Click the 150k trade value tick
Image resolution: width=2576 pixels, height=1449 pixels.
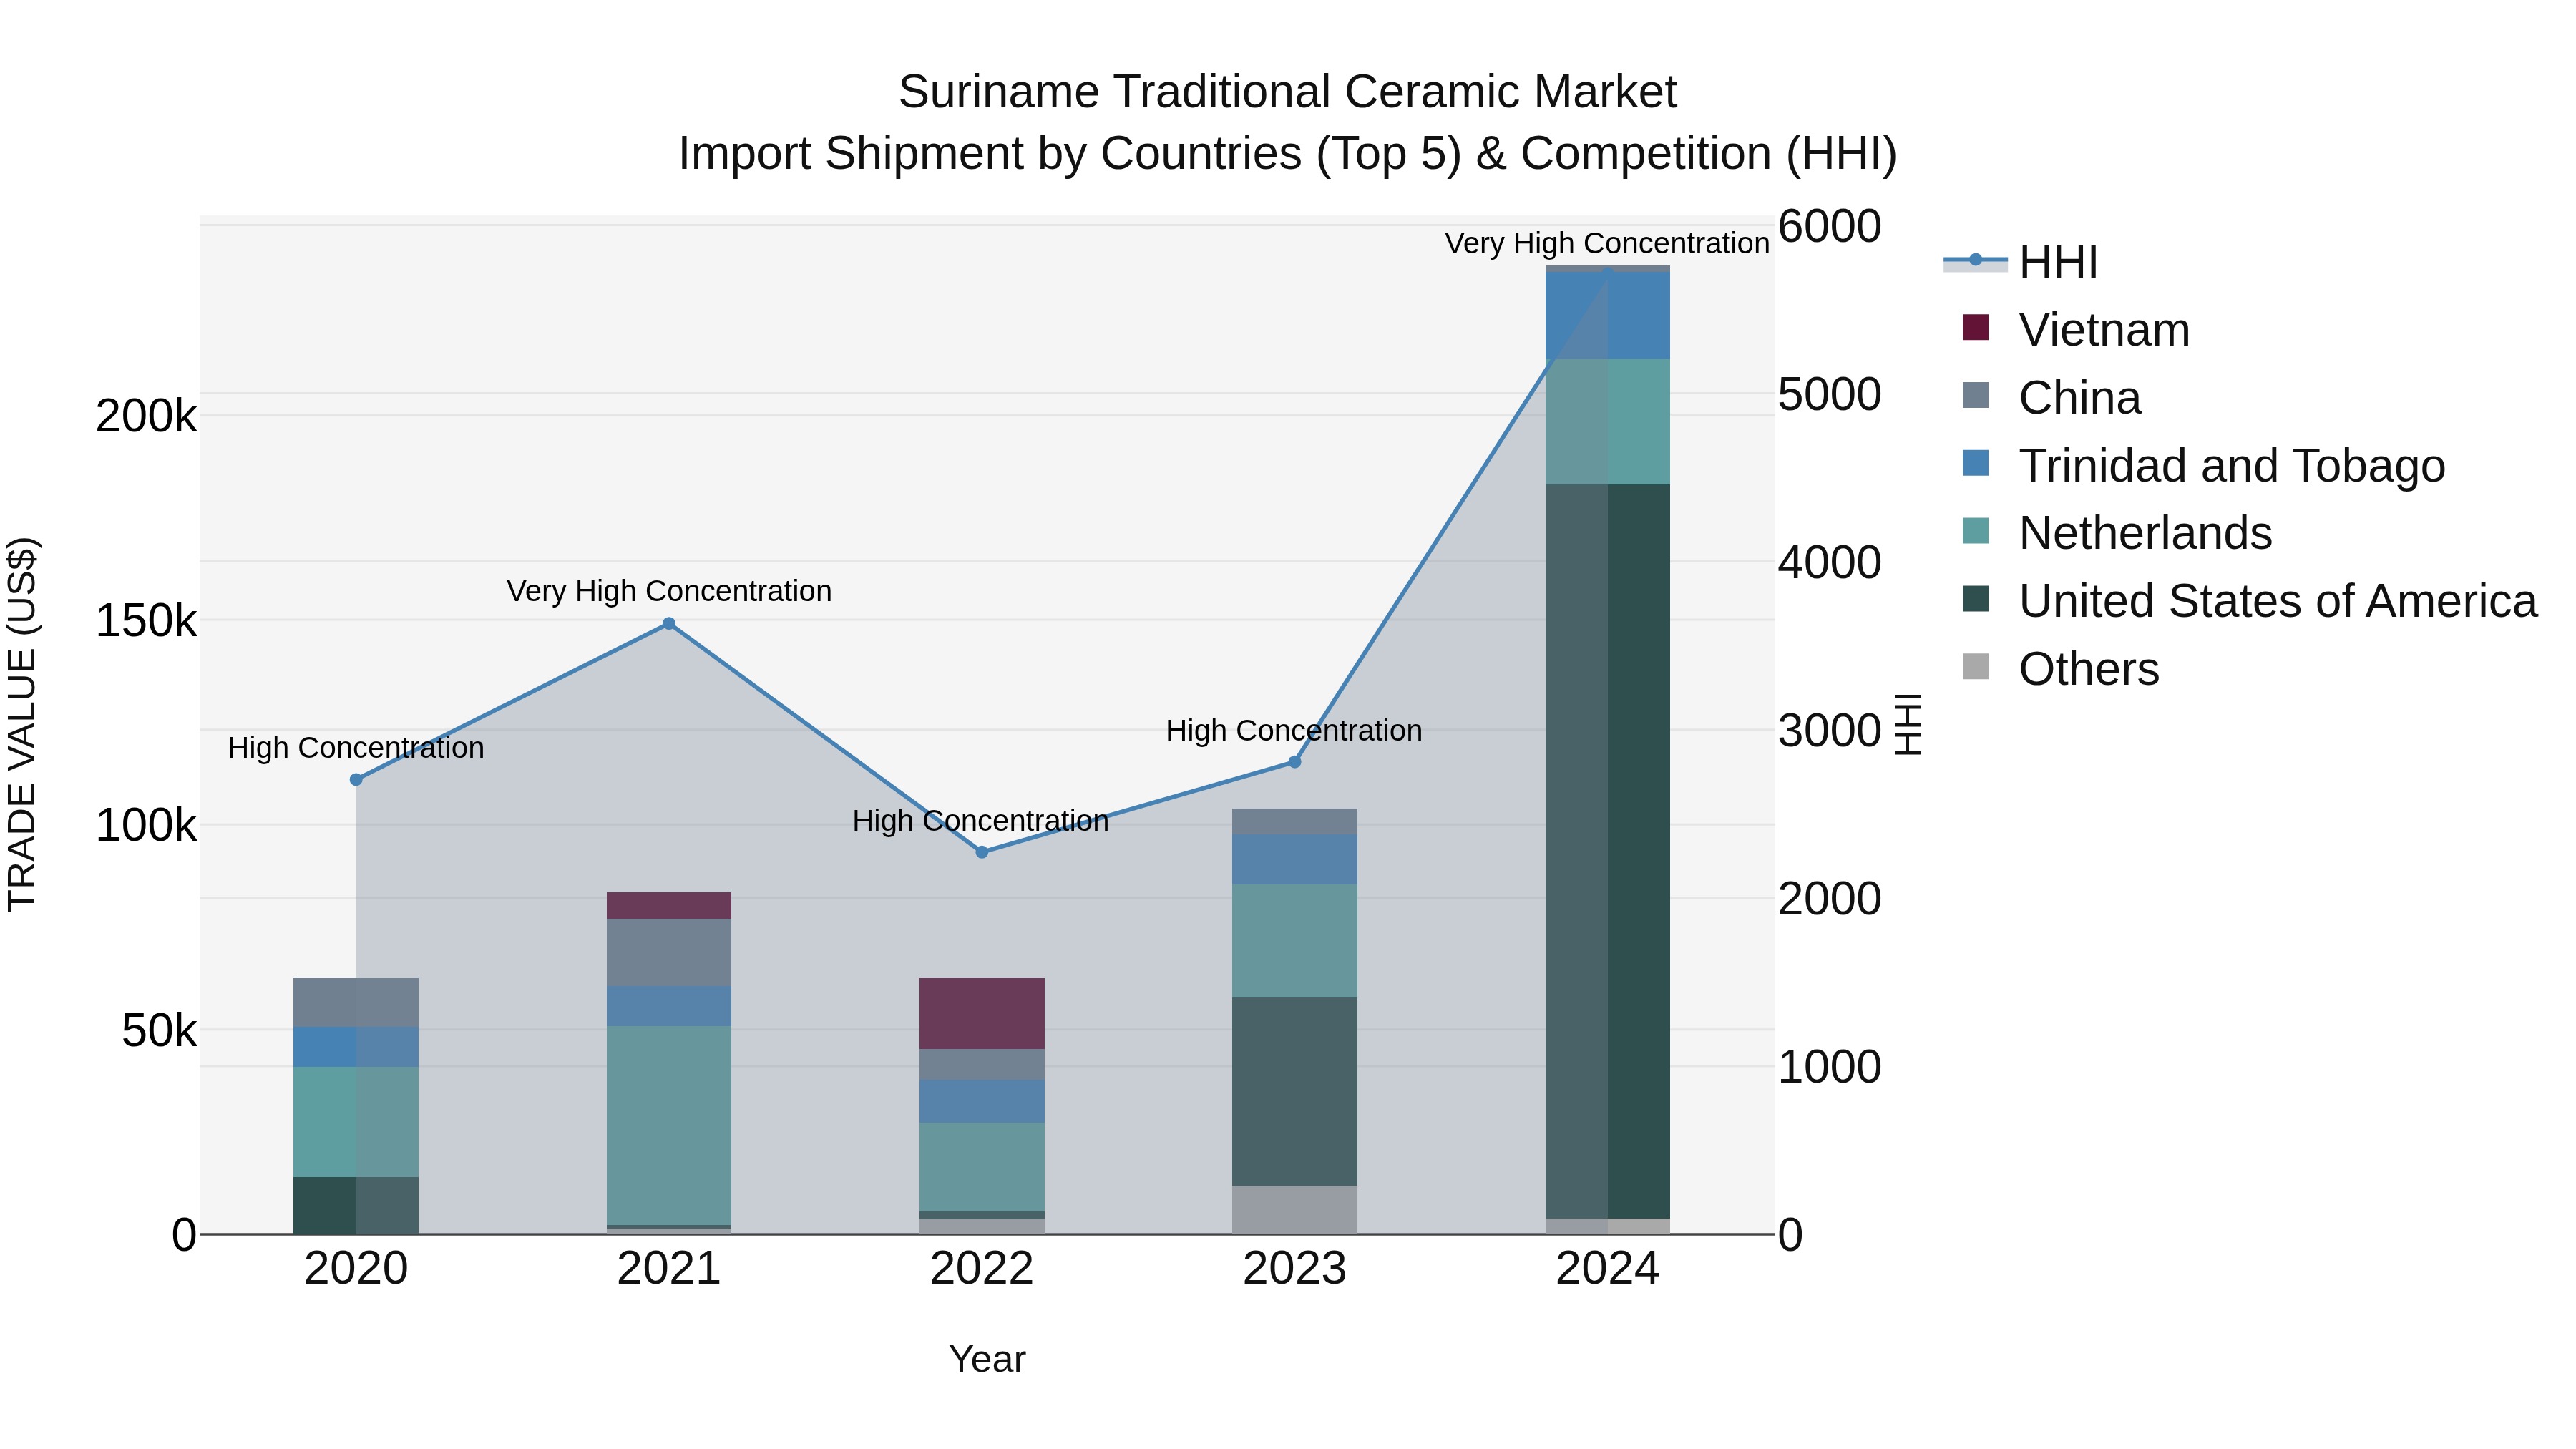[146, 621]
